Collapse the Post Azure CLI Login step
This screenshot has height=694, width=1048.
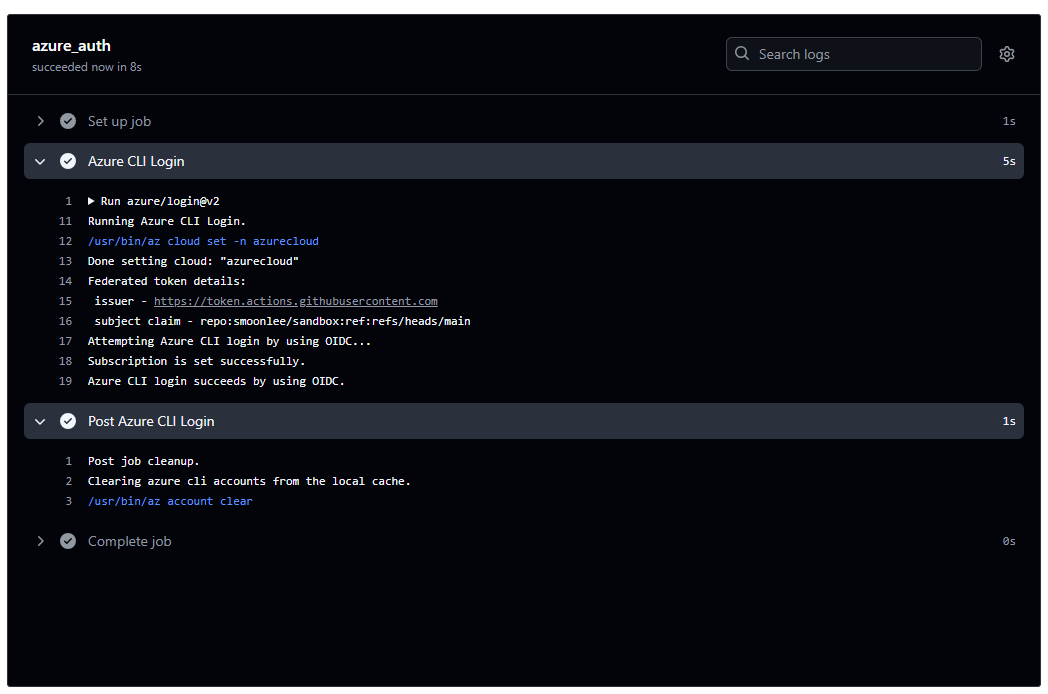point(40,421)
